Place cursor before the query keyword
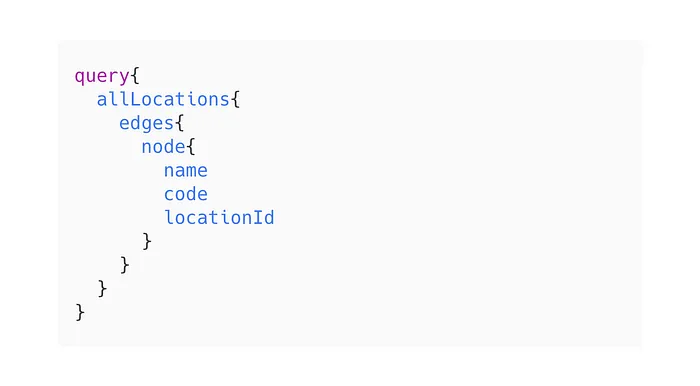 [74, 76]
